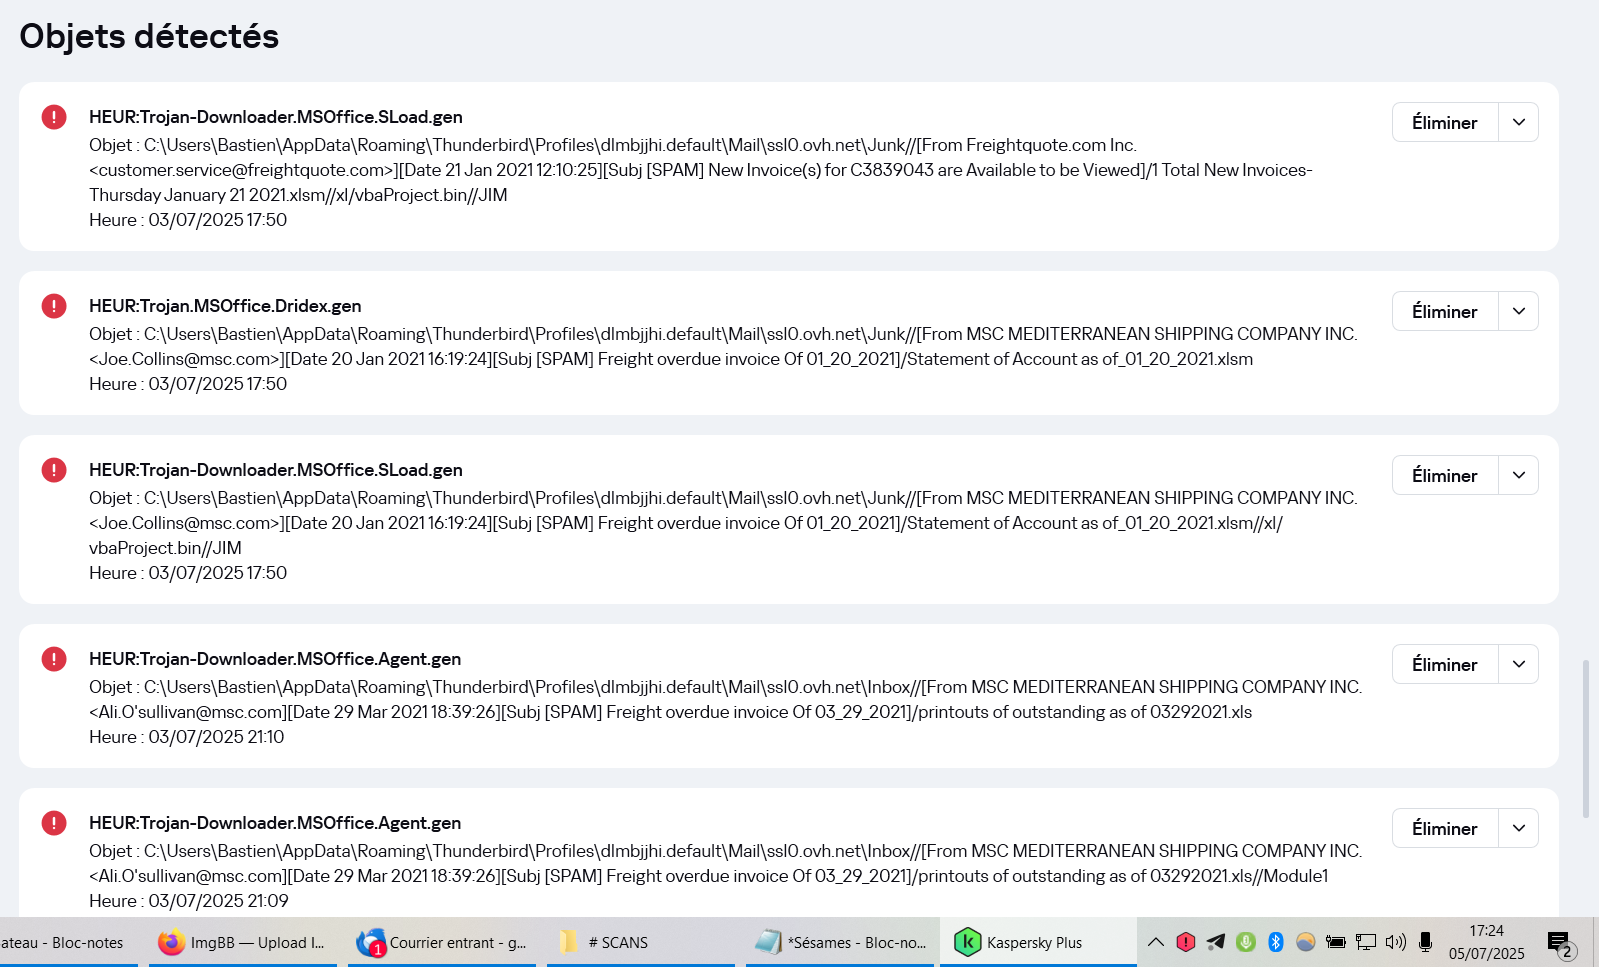Click Éliminer for the Agent.gen detection timed 21:10
The height and width of the screenshot is (967, 1599).
coord(1445,664)
